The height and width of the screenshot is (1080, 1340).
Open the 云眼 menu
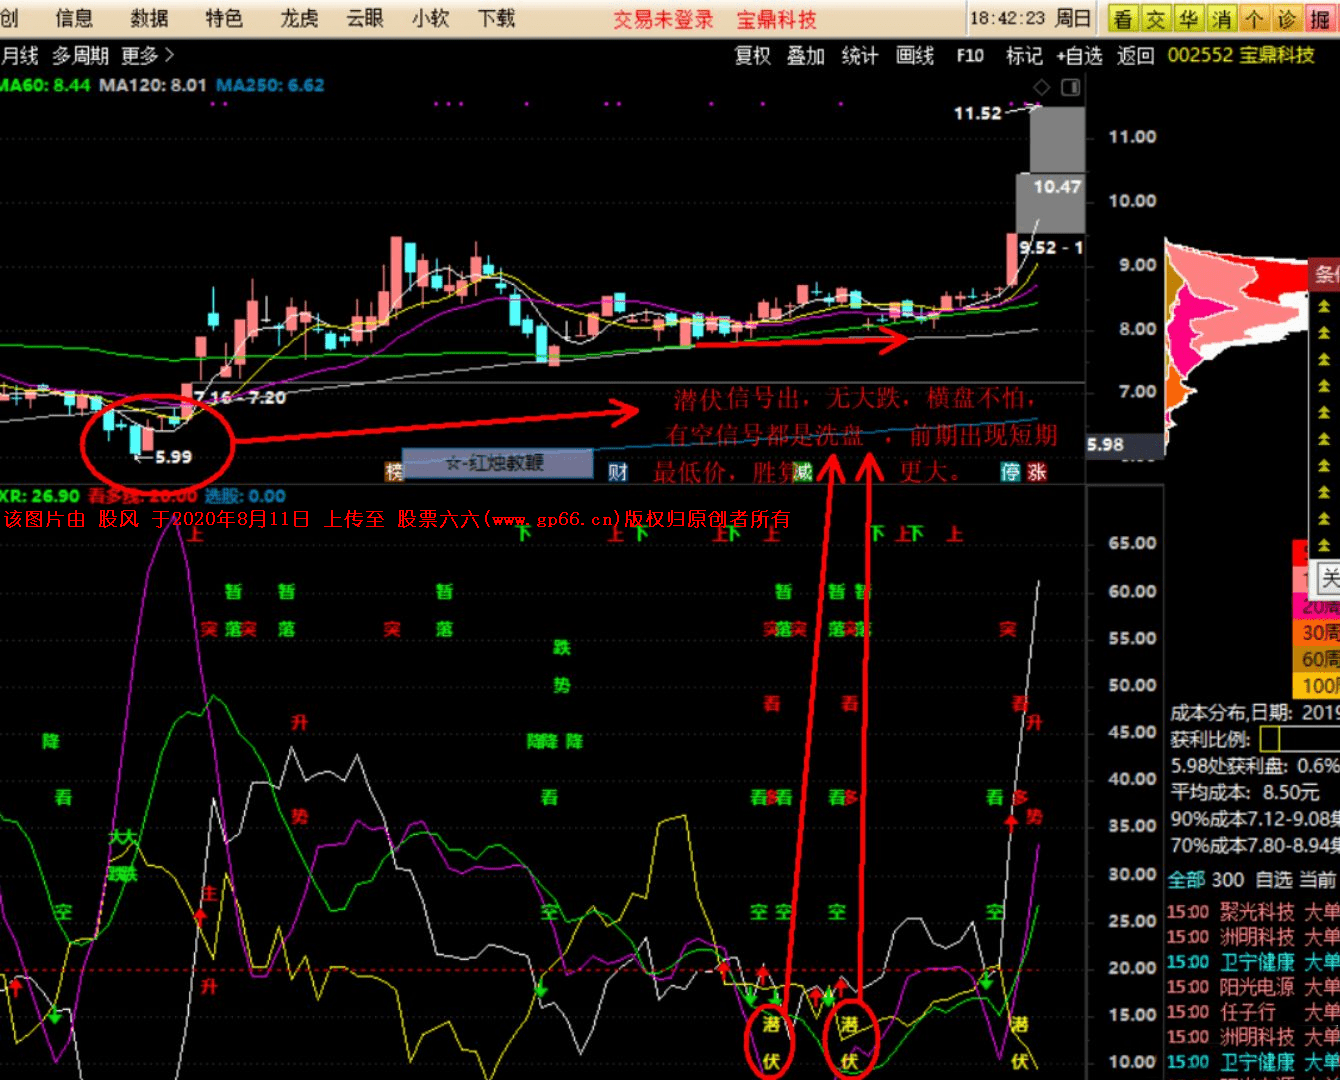[365, 18]
